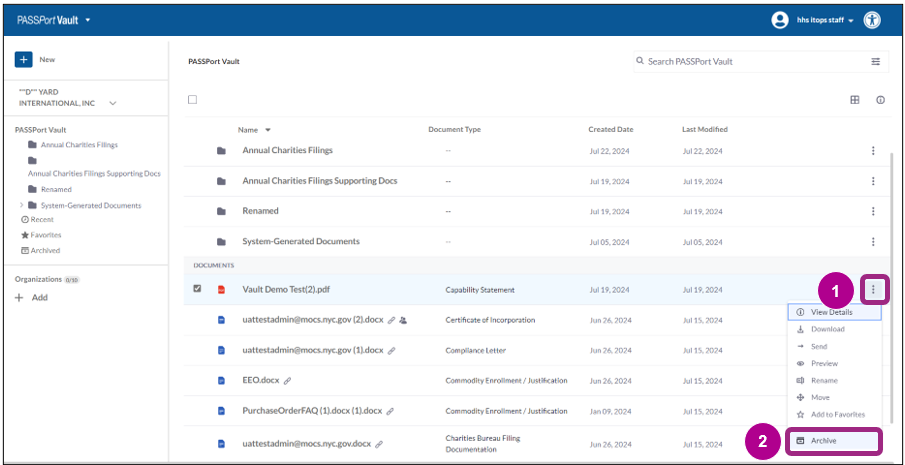Viewport: 905px width, 465px height.
Task: Click PASSPort Vault root in sidebar
Action: (40, 130)
